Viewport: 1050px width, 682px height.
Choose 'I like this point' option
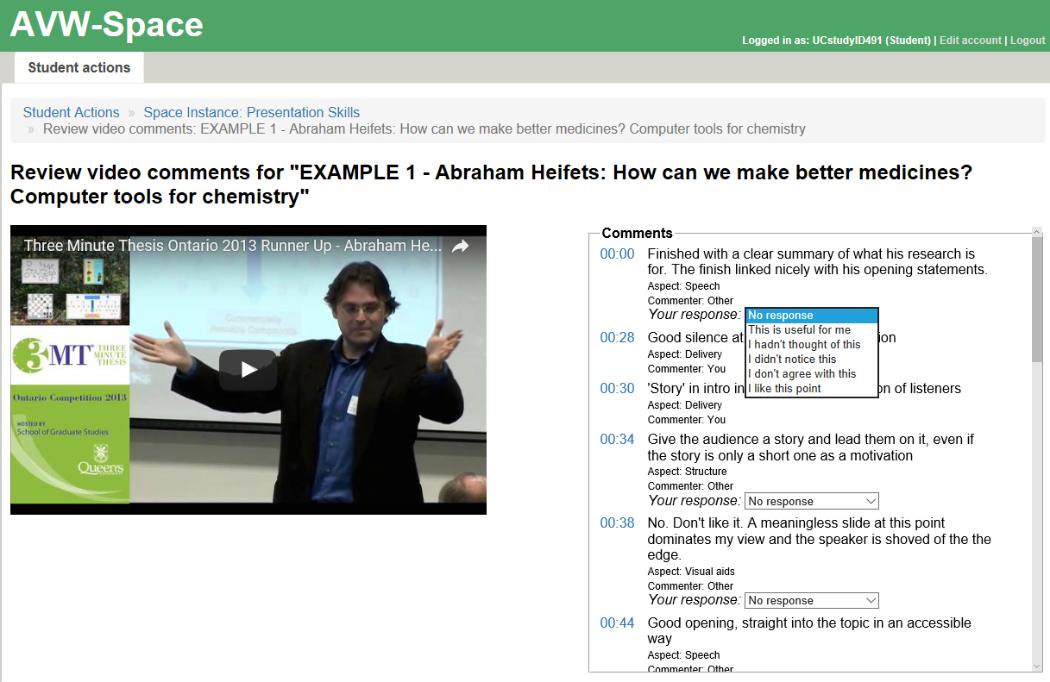click(811, 389)
